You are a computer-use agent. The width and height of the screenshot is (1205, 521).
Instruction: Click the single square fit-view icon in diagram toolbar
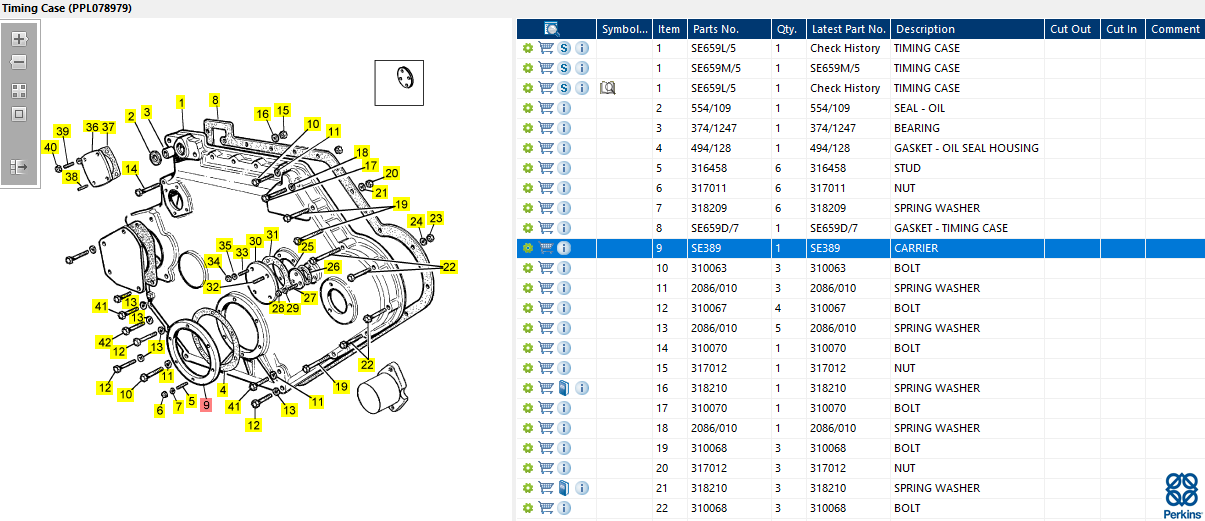(19, 114)
